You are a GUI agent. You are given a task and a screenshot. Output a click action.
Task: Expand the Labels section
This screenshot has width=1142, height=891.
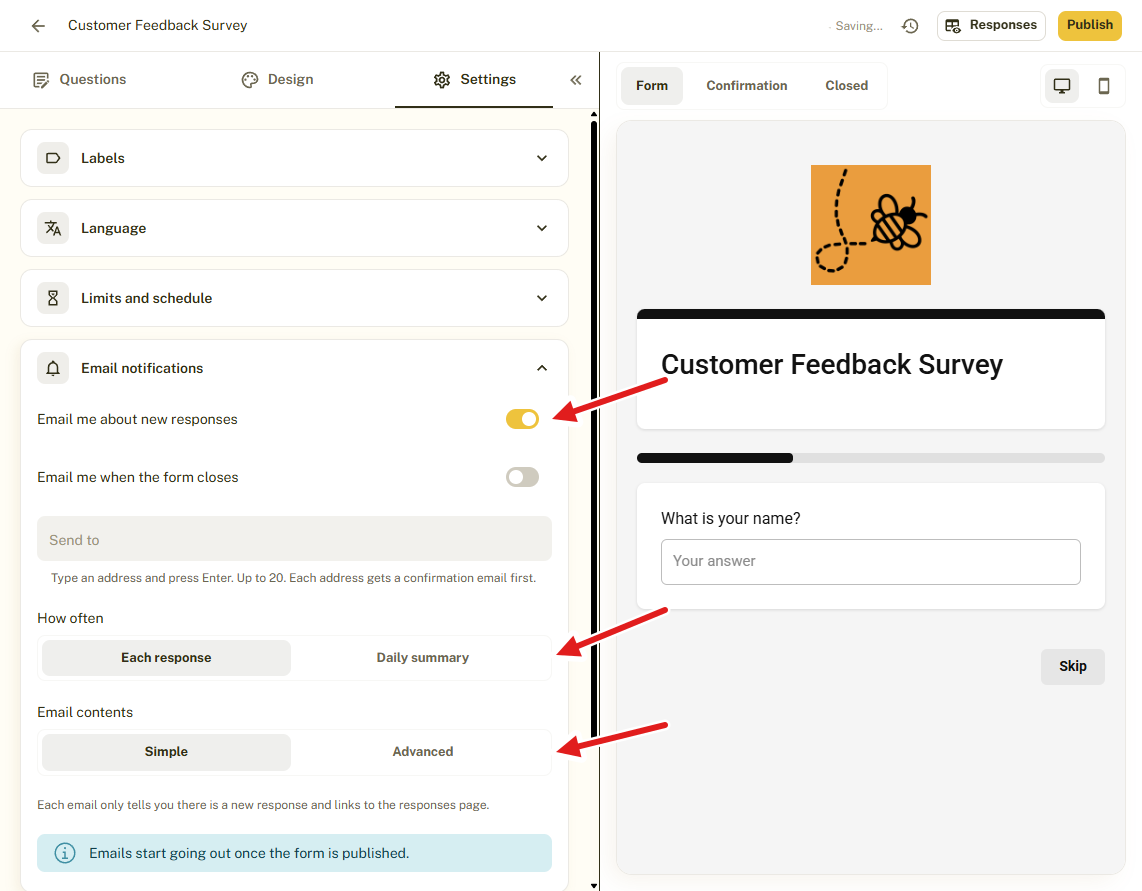point(294,158)
